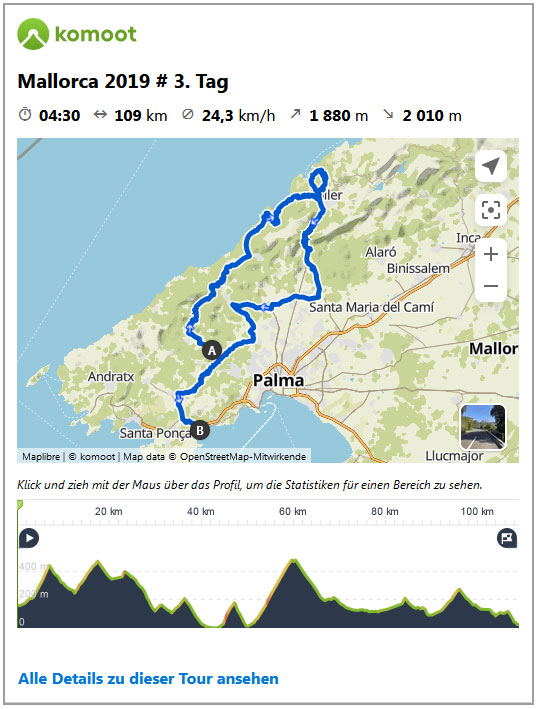Play the elevation profile animation
The width and height of the screenshot is (538, 709).
point(29,538)
